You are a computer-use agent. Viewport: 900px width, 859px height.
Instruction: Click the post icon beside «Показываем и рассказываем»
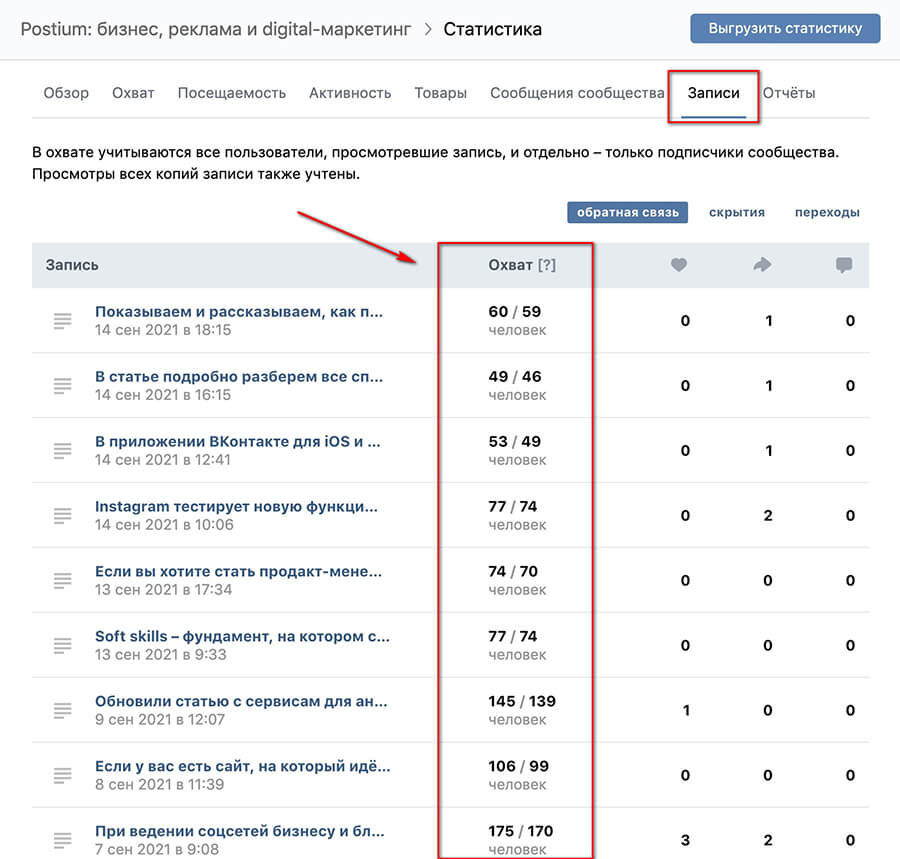pos(62,320)
